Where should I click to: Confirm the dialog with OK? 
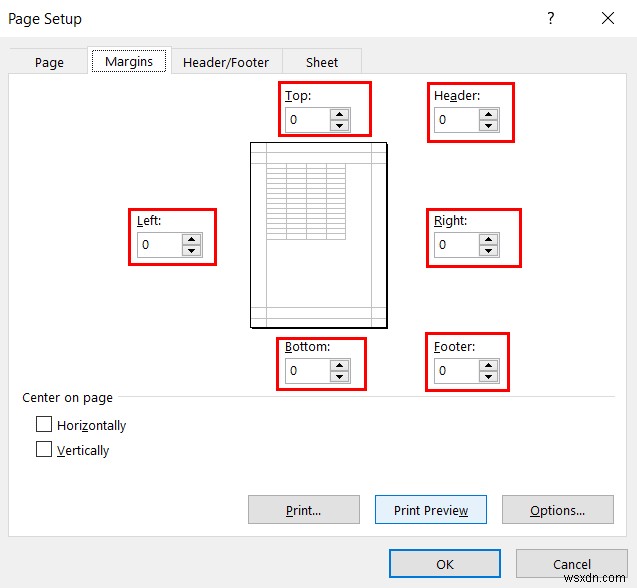point(445,564)
